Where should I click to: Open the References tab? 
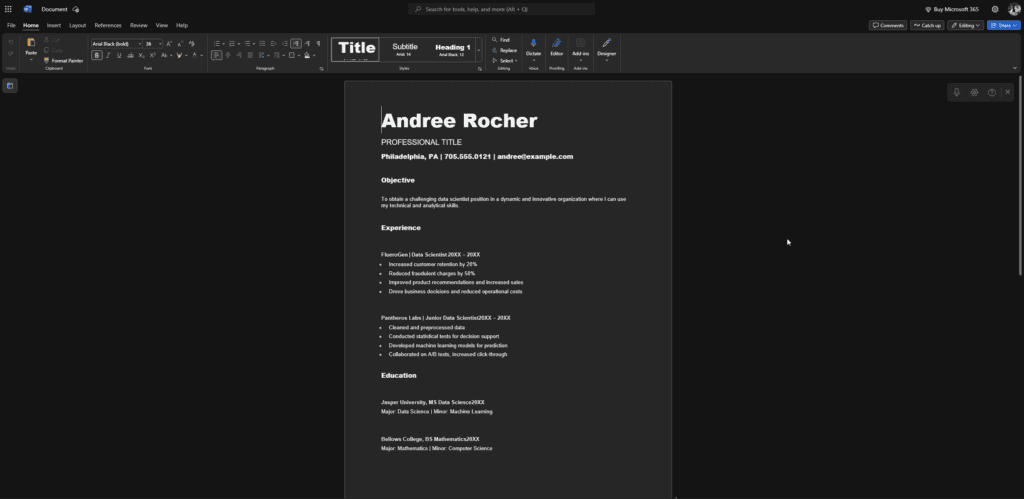[108, 25]
